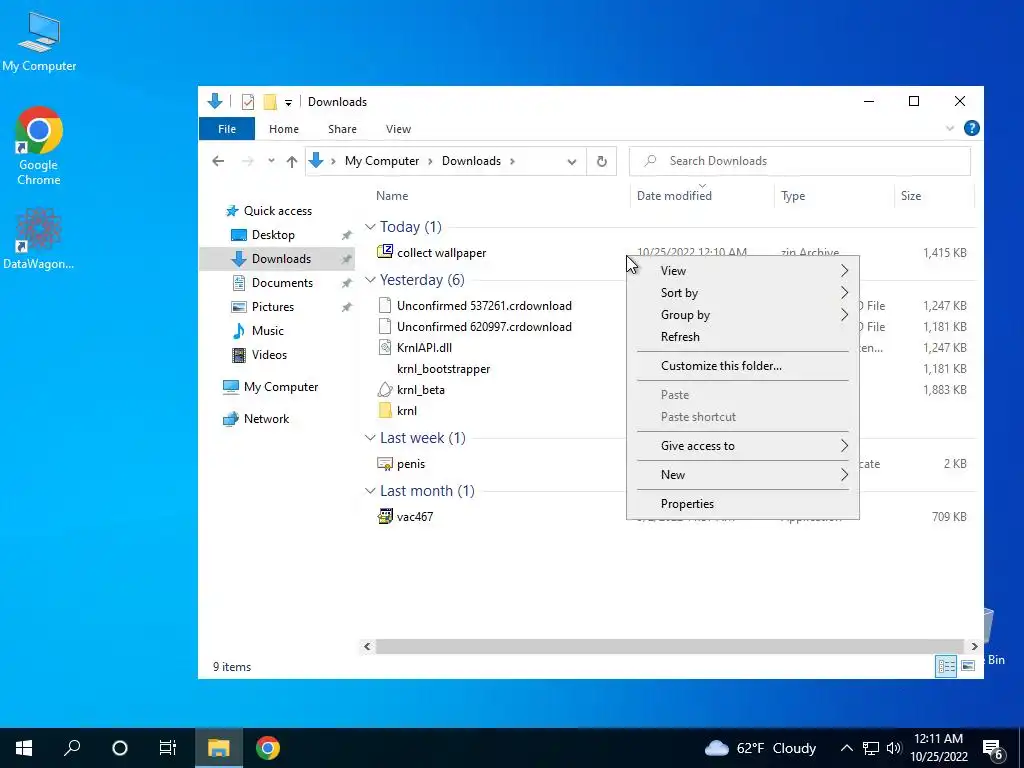Select the collect wallpaper zip file
Image resolution: width=1024 pixels, height=768 pixels.
(x=441, y=253)
